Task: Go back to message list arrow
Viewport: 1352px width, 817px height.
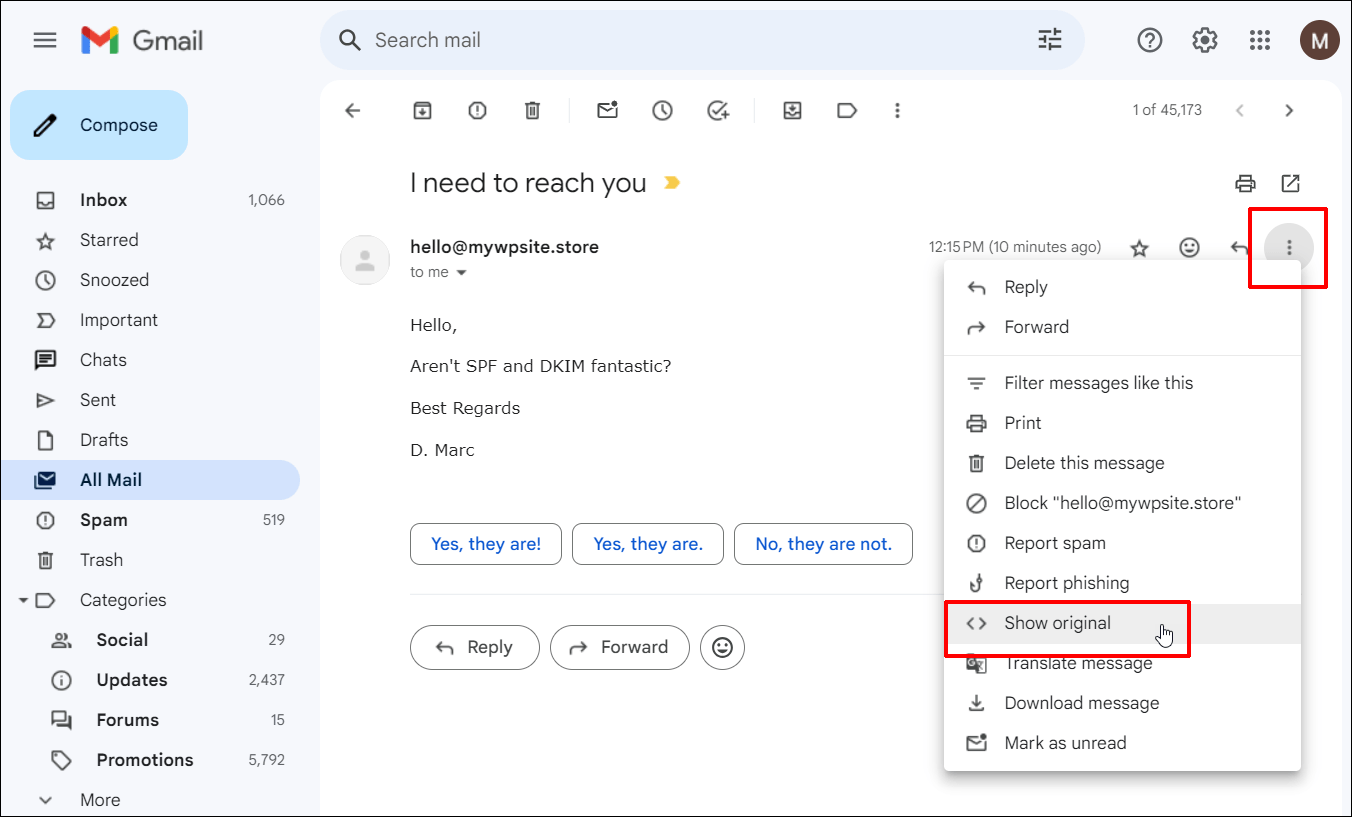Action: click(352, 110)
